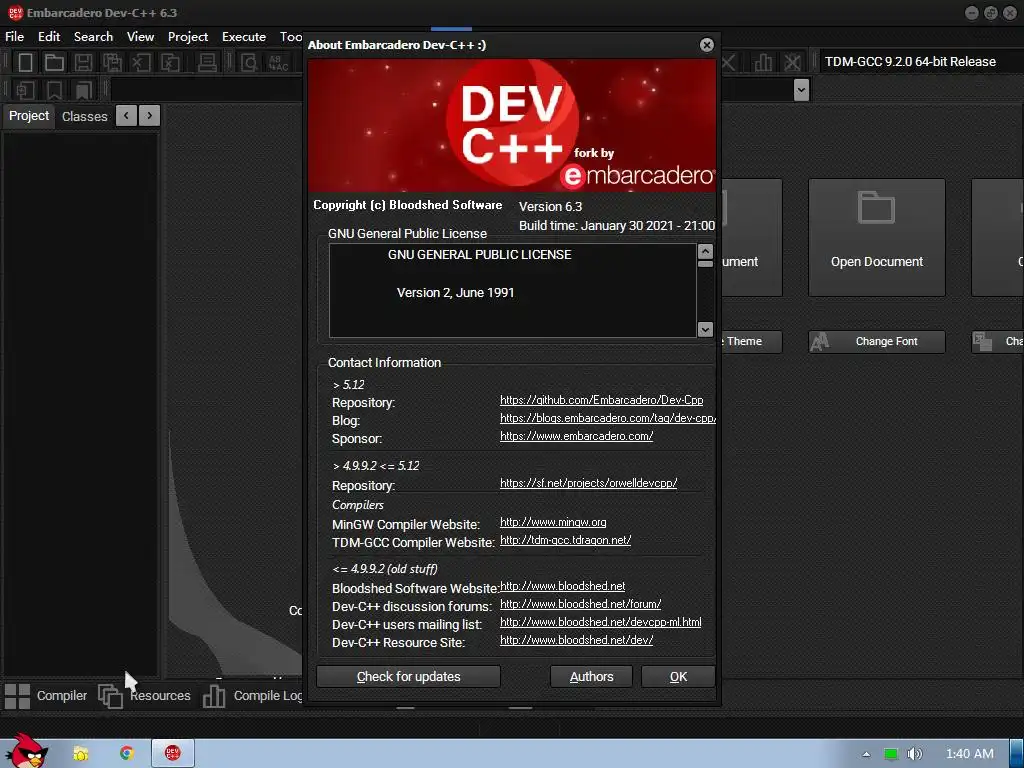Open the www.bloodshed.net website link
1024x768 pixels.
562,586
